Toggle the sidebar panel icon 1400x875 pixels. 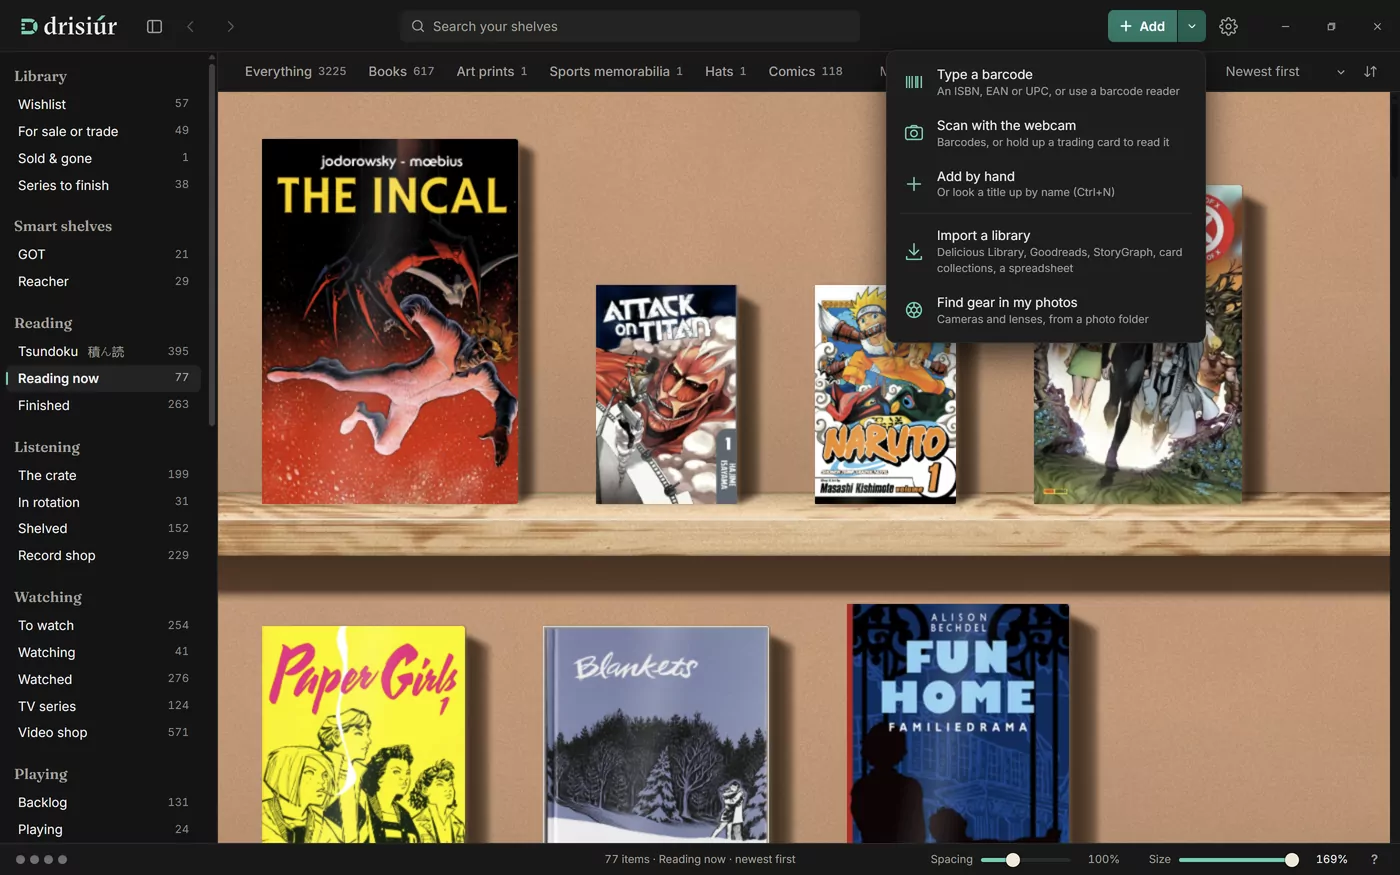pyautogui.click(x=154, y=26)
